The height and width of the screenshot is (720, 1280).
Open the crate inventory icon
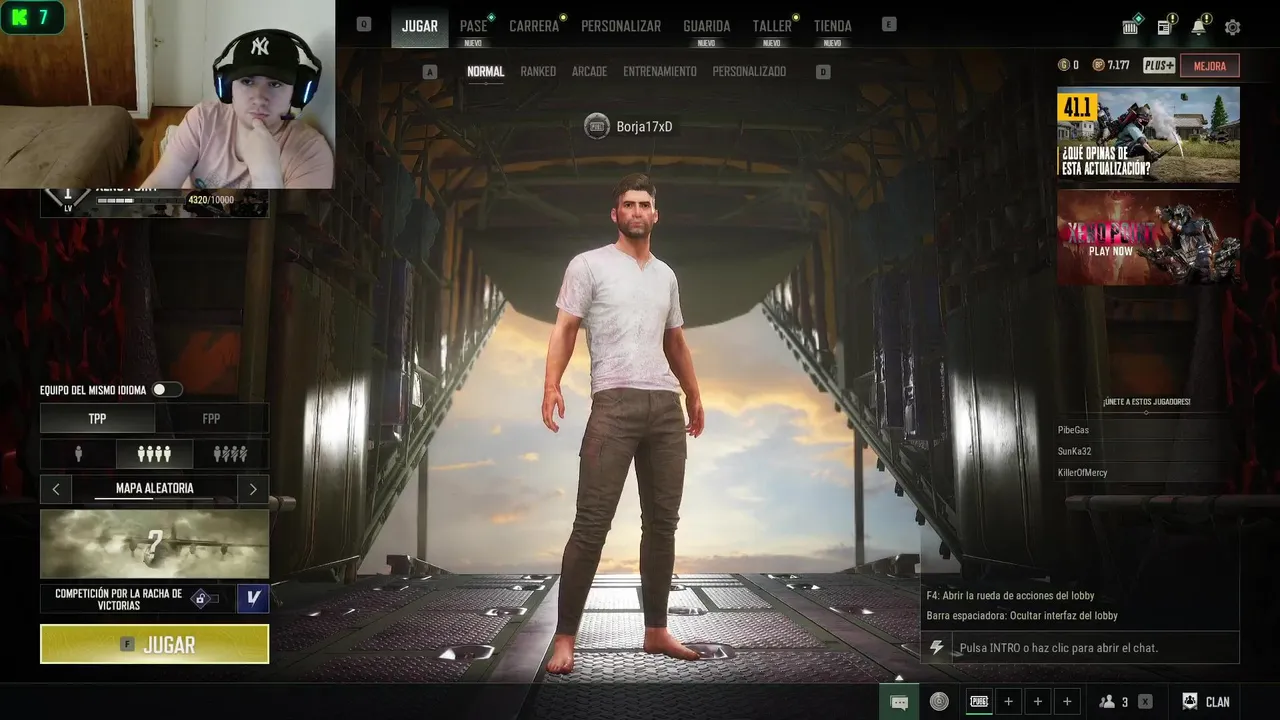pos(1130,27)
